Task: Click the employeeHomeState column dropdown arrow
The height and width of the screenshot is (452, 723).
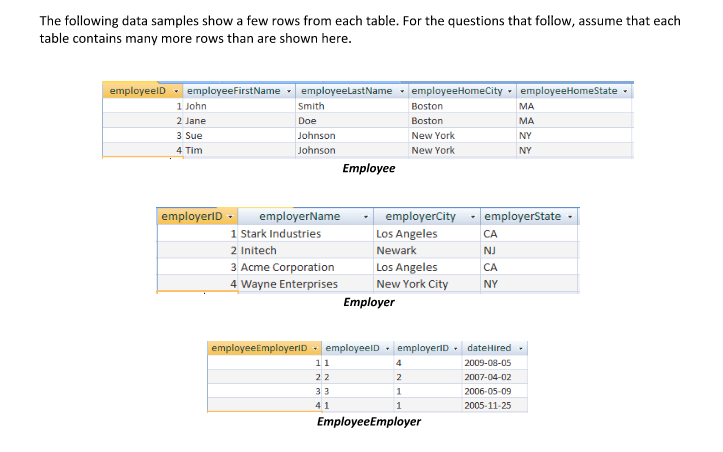Action: [x=626, y=92]
